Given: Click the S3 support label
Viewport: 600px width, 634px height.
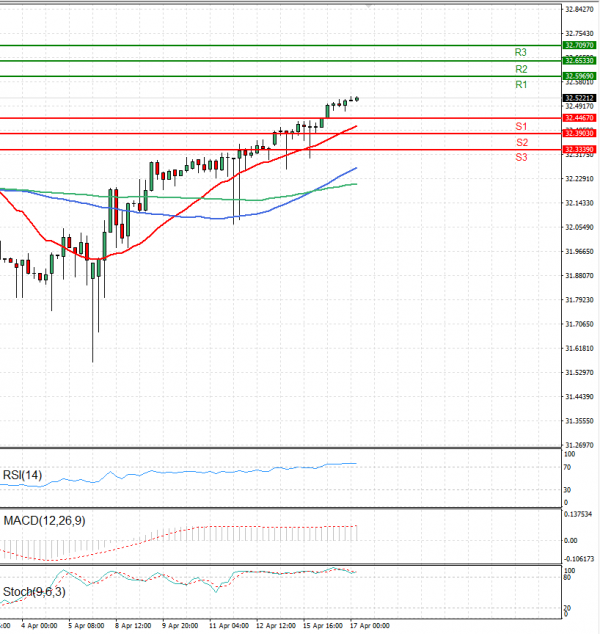Looking at the screenshot, I should (521, 157).
